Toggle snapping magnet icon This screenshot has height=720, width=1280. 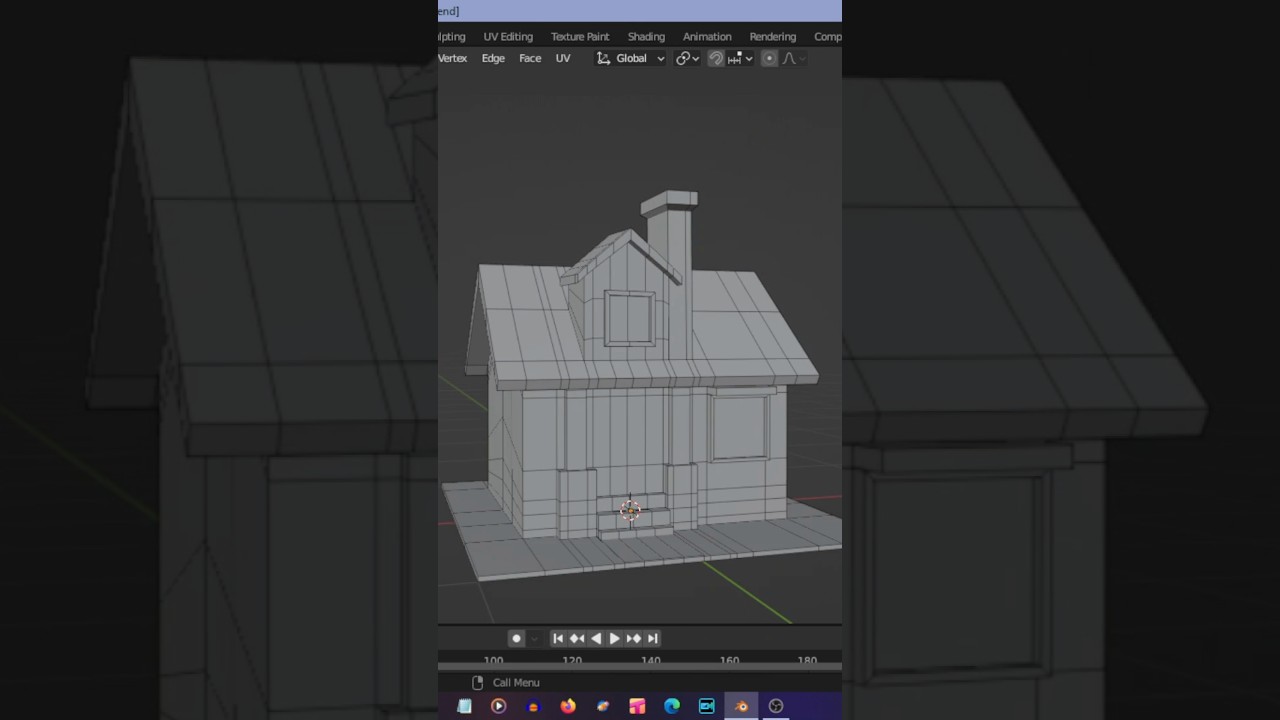pyautogui.click(x=716, y=58)
